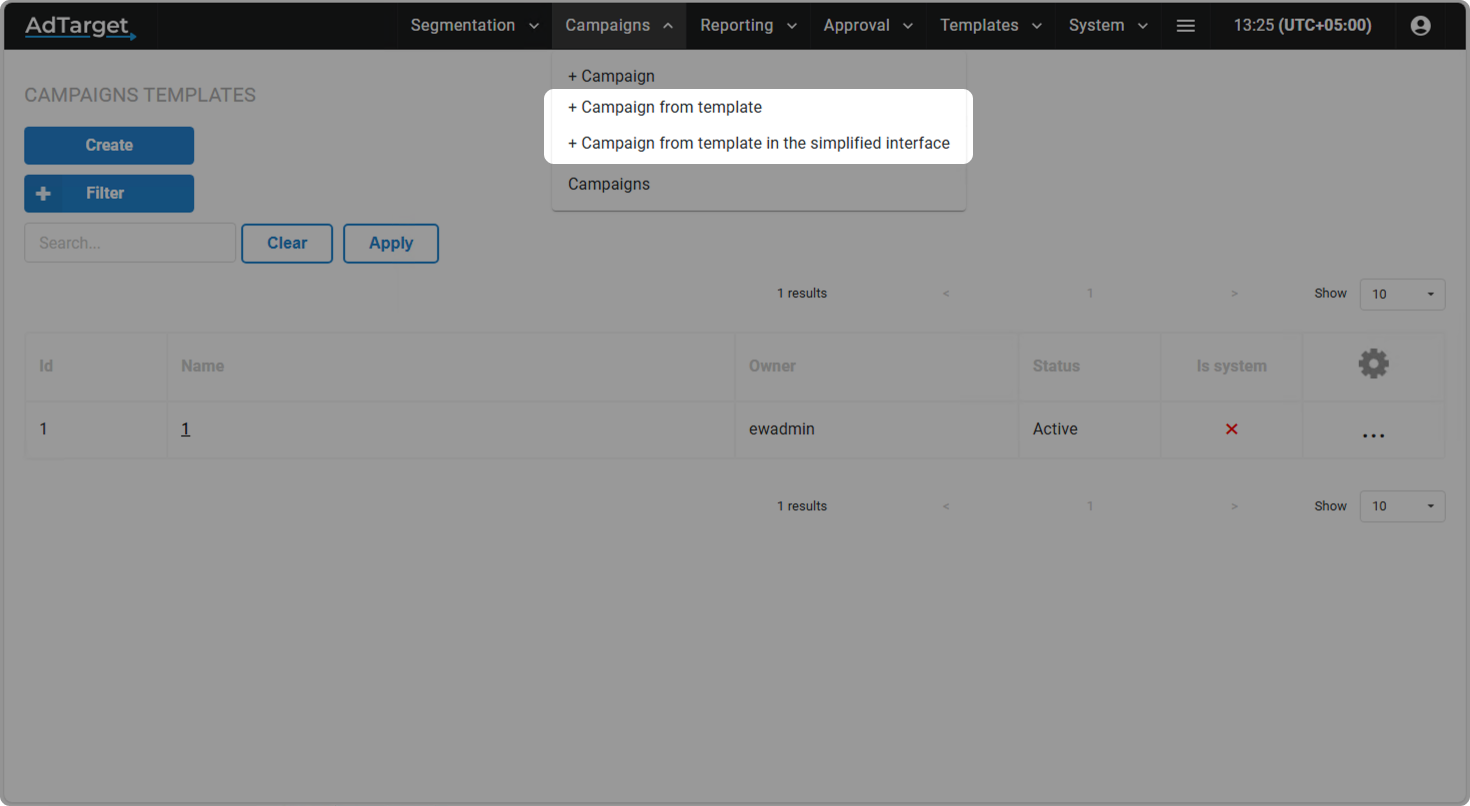Expand the Segmentation menu
The image size is (1470, 806).
point(475,26)
